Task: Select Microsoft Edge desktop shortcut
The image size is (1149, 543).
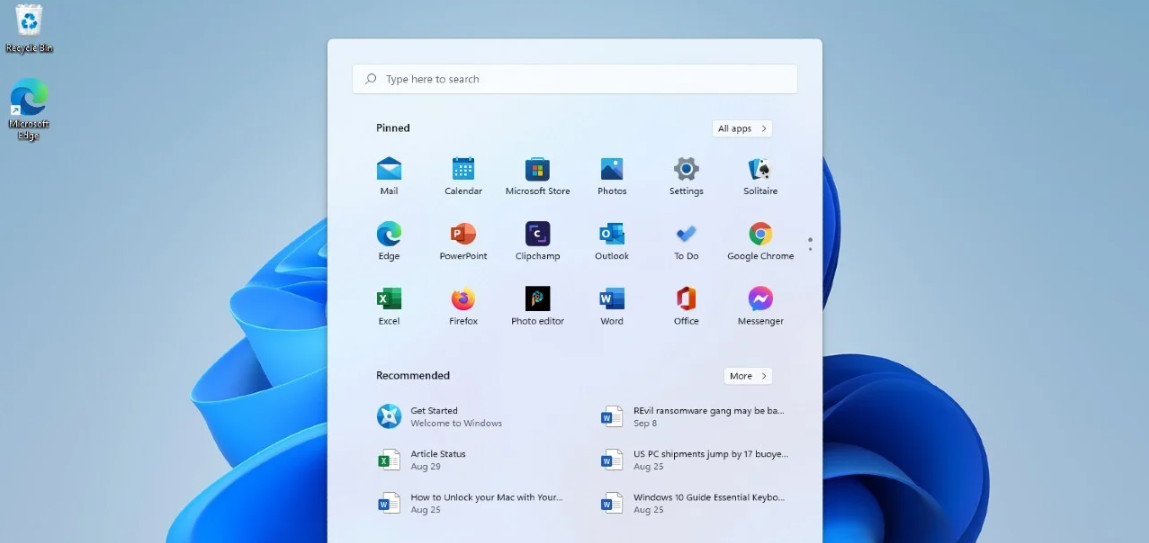Action: tap(29, 109)
